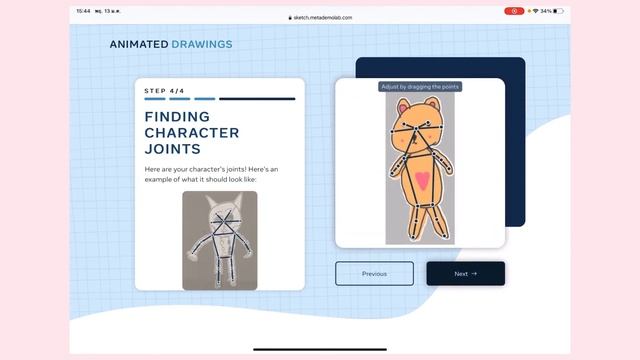Tap the sketch.metademolab.com address bar

click(320, 18)
